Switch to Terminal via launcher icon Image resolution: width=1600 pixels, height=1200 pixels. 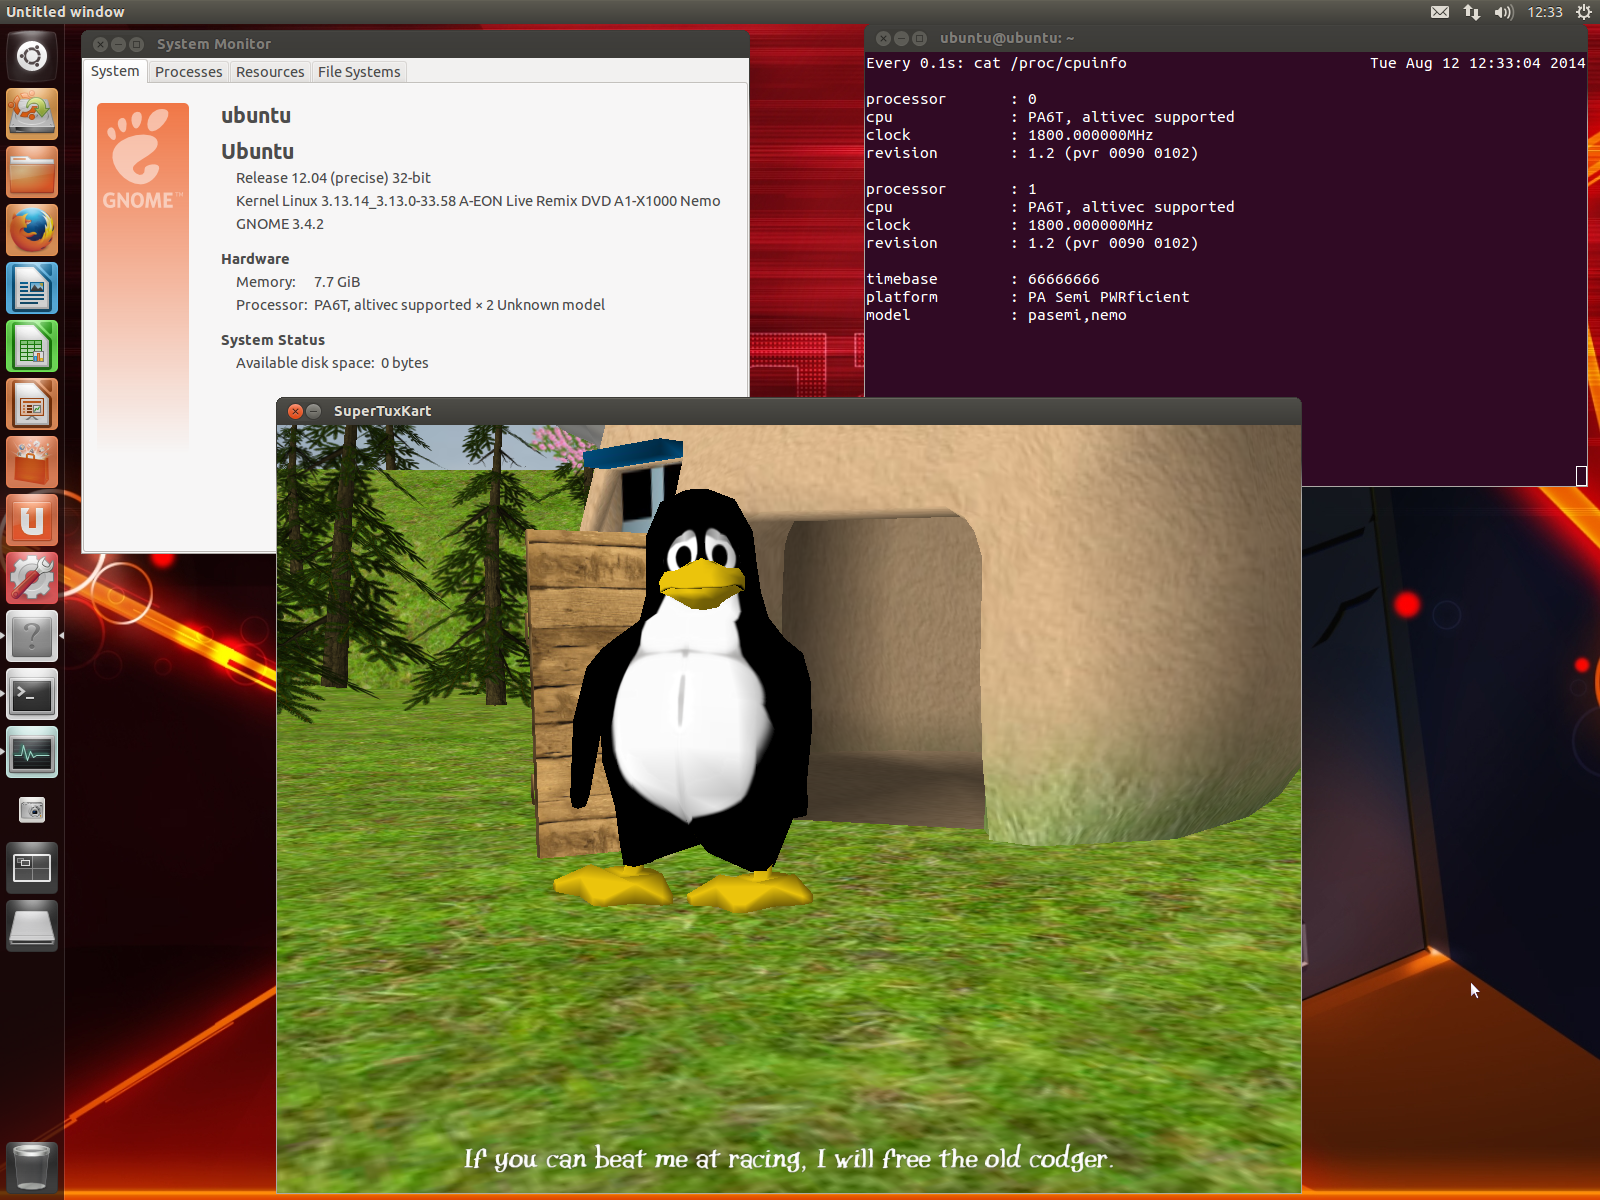coord(32,695)
